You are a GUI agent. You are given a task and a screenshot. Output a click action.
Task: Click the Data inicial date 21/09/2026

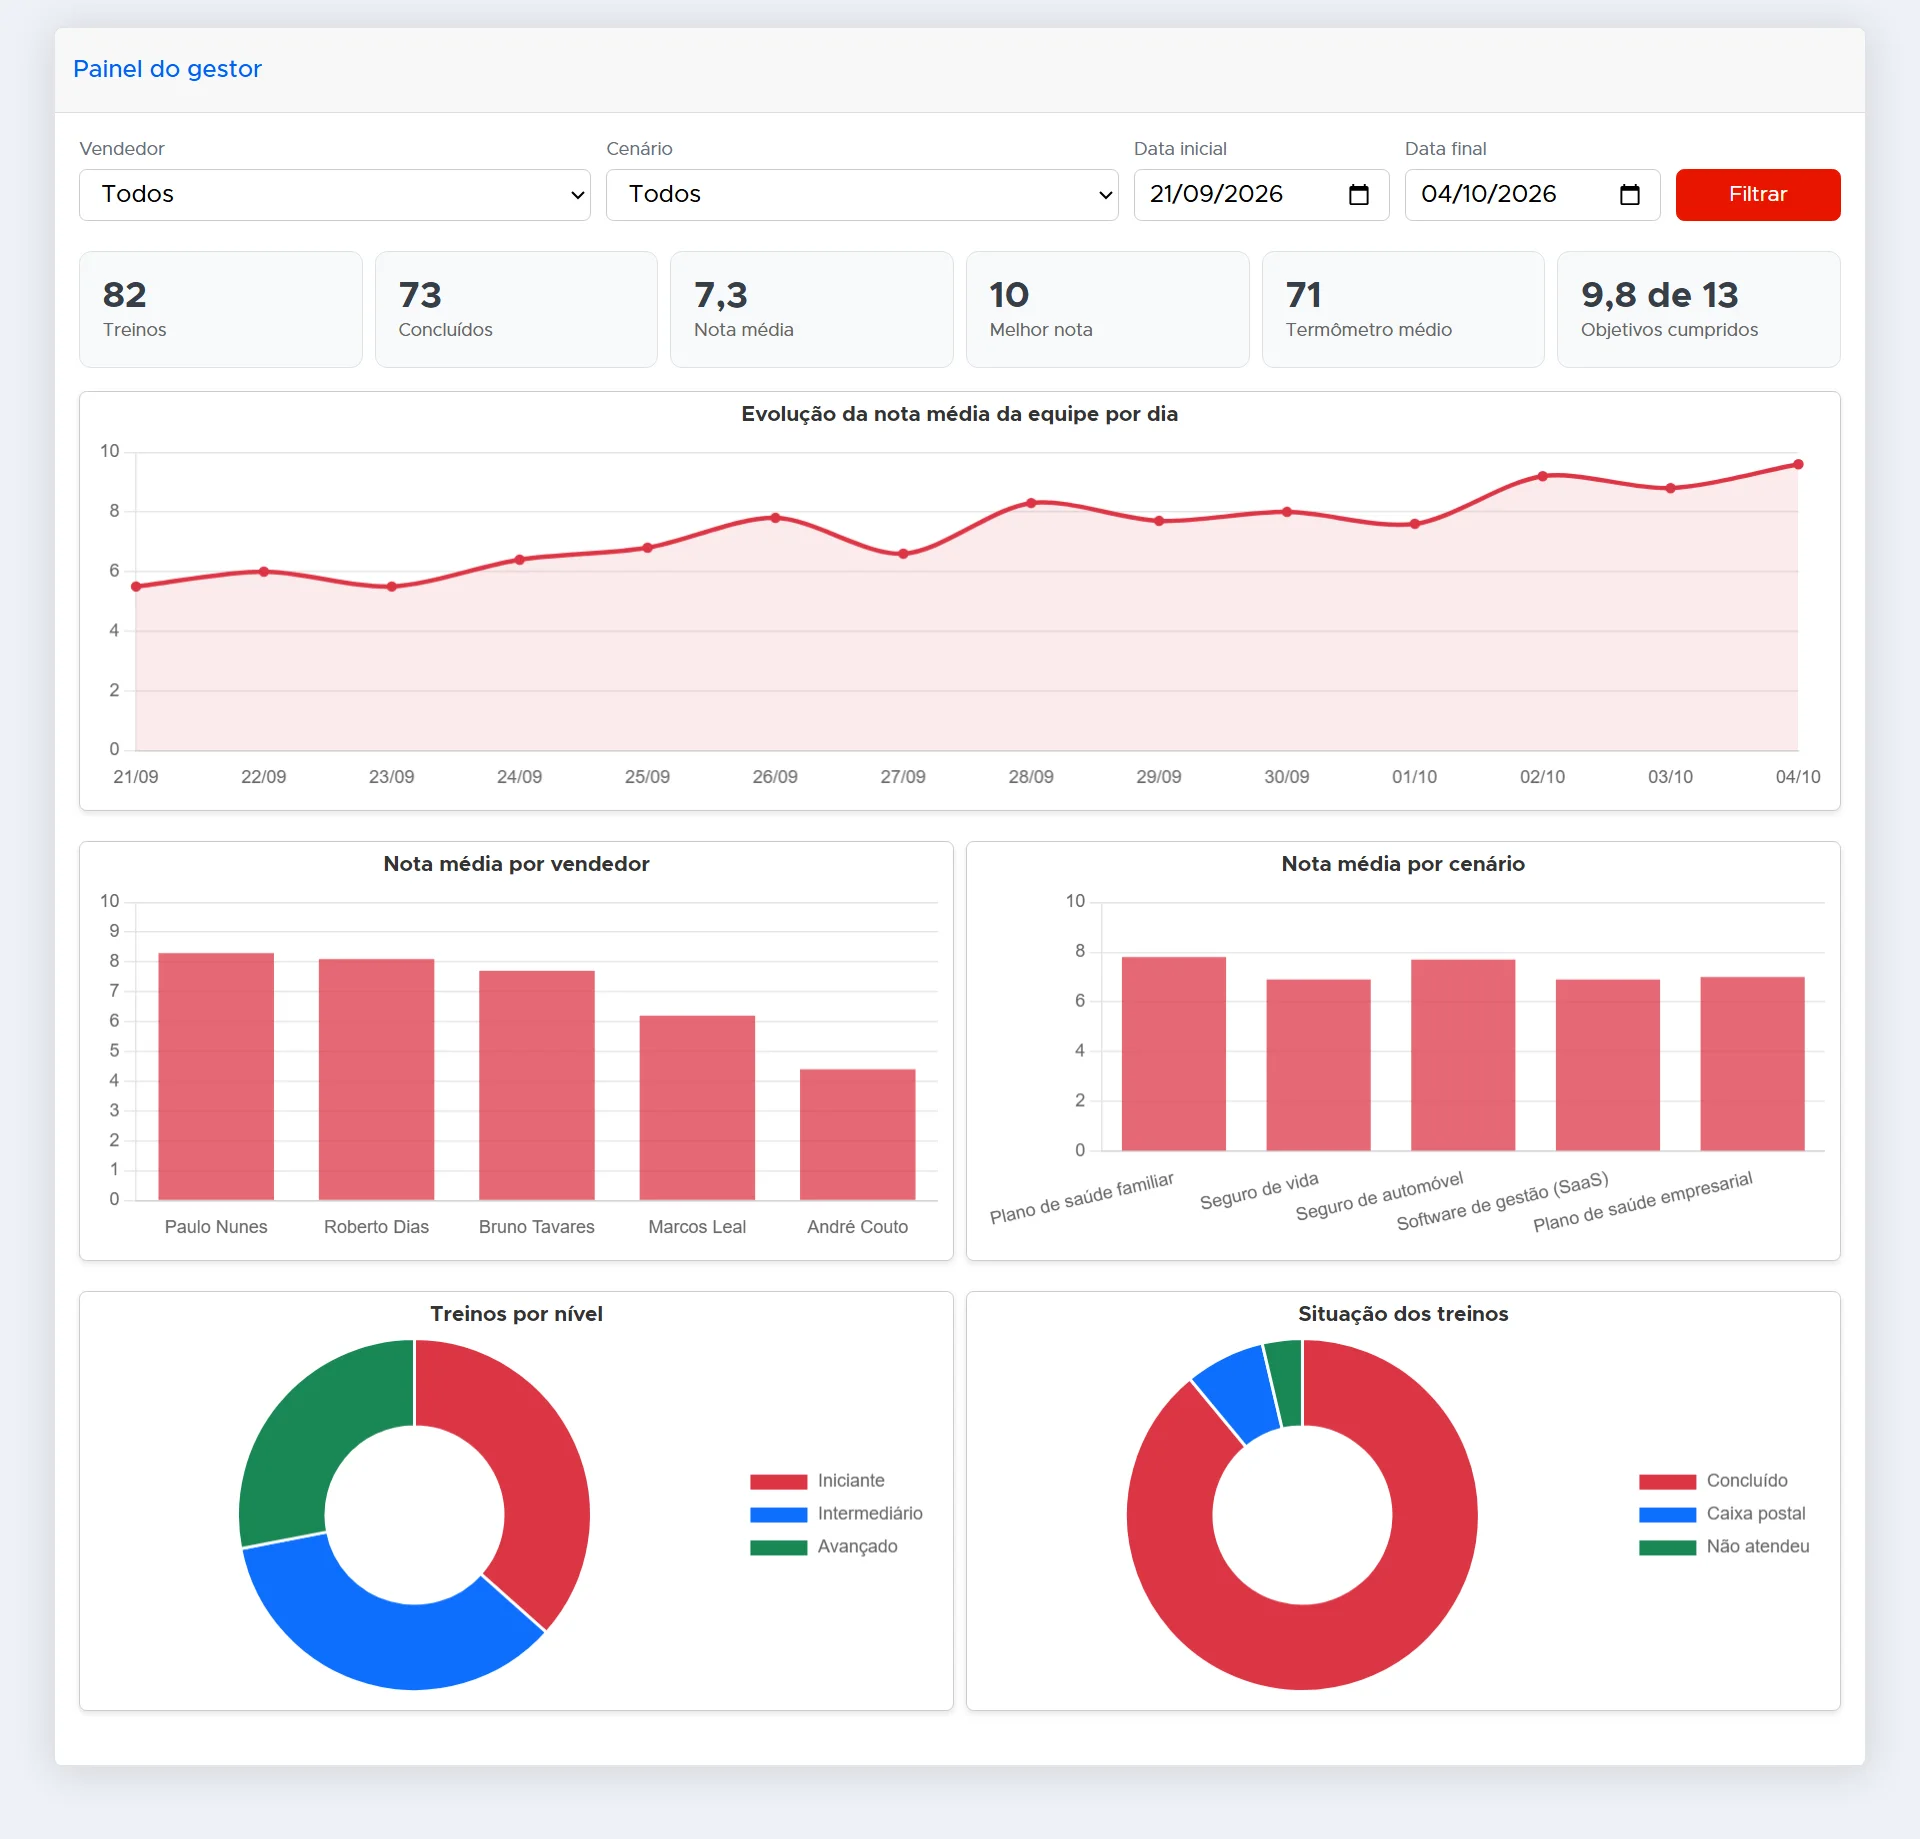(x=1216, y=194)
